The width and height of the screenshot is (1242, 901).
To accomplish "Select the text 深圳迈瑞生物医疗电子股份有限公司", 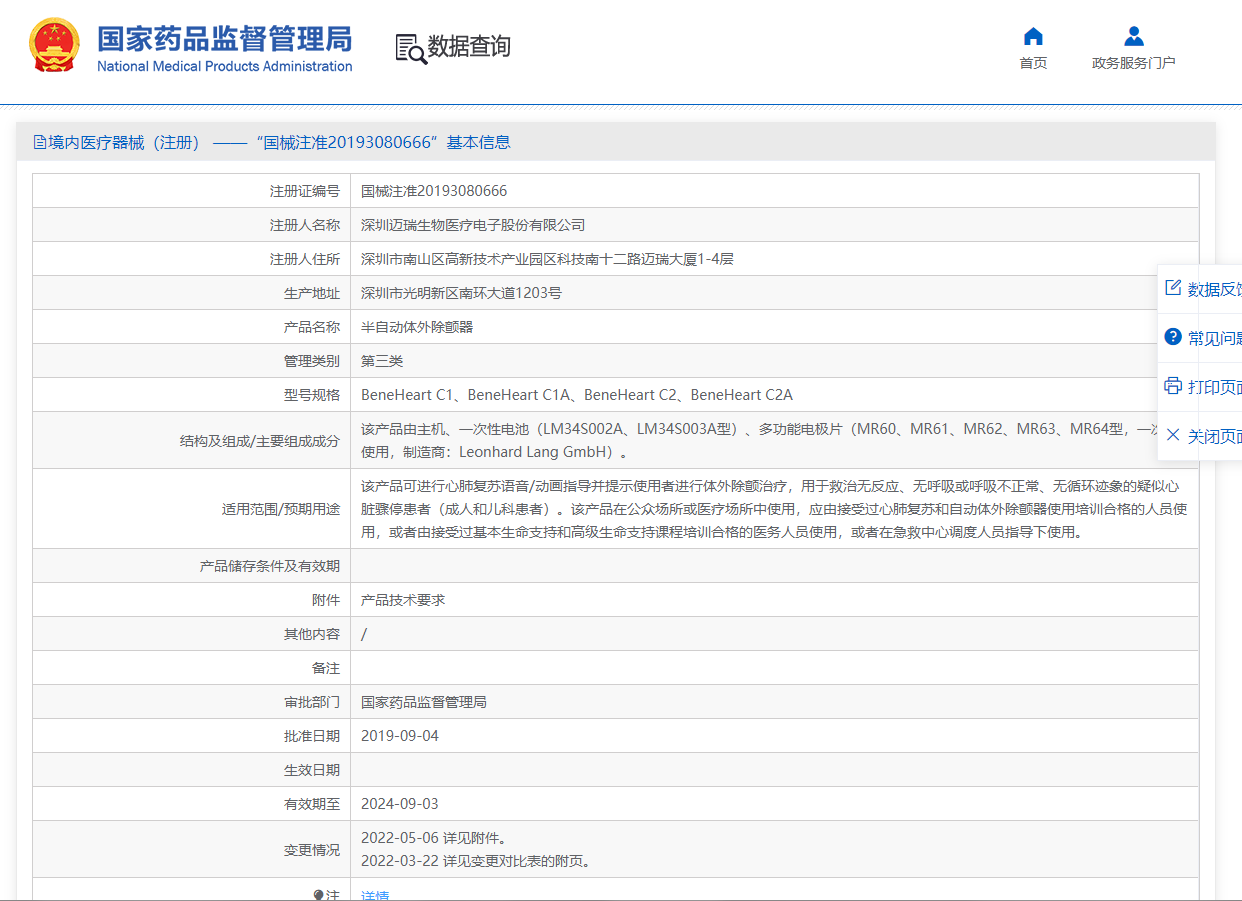I will pos(473,225).
